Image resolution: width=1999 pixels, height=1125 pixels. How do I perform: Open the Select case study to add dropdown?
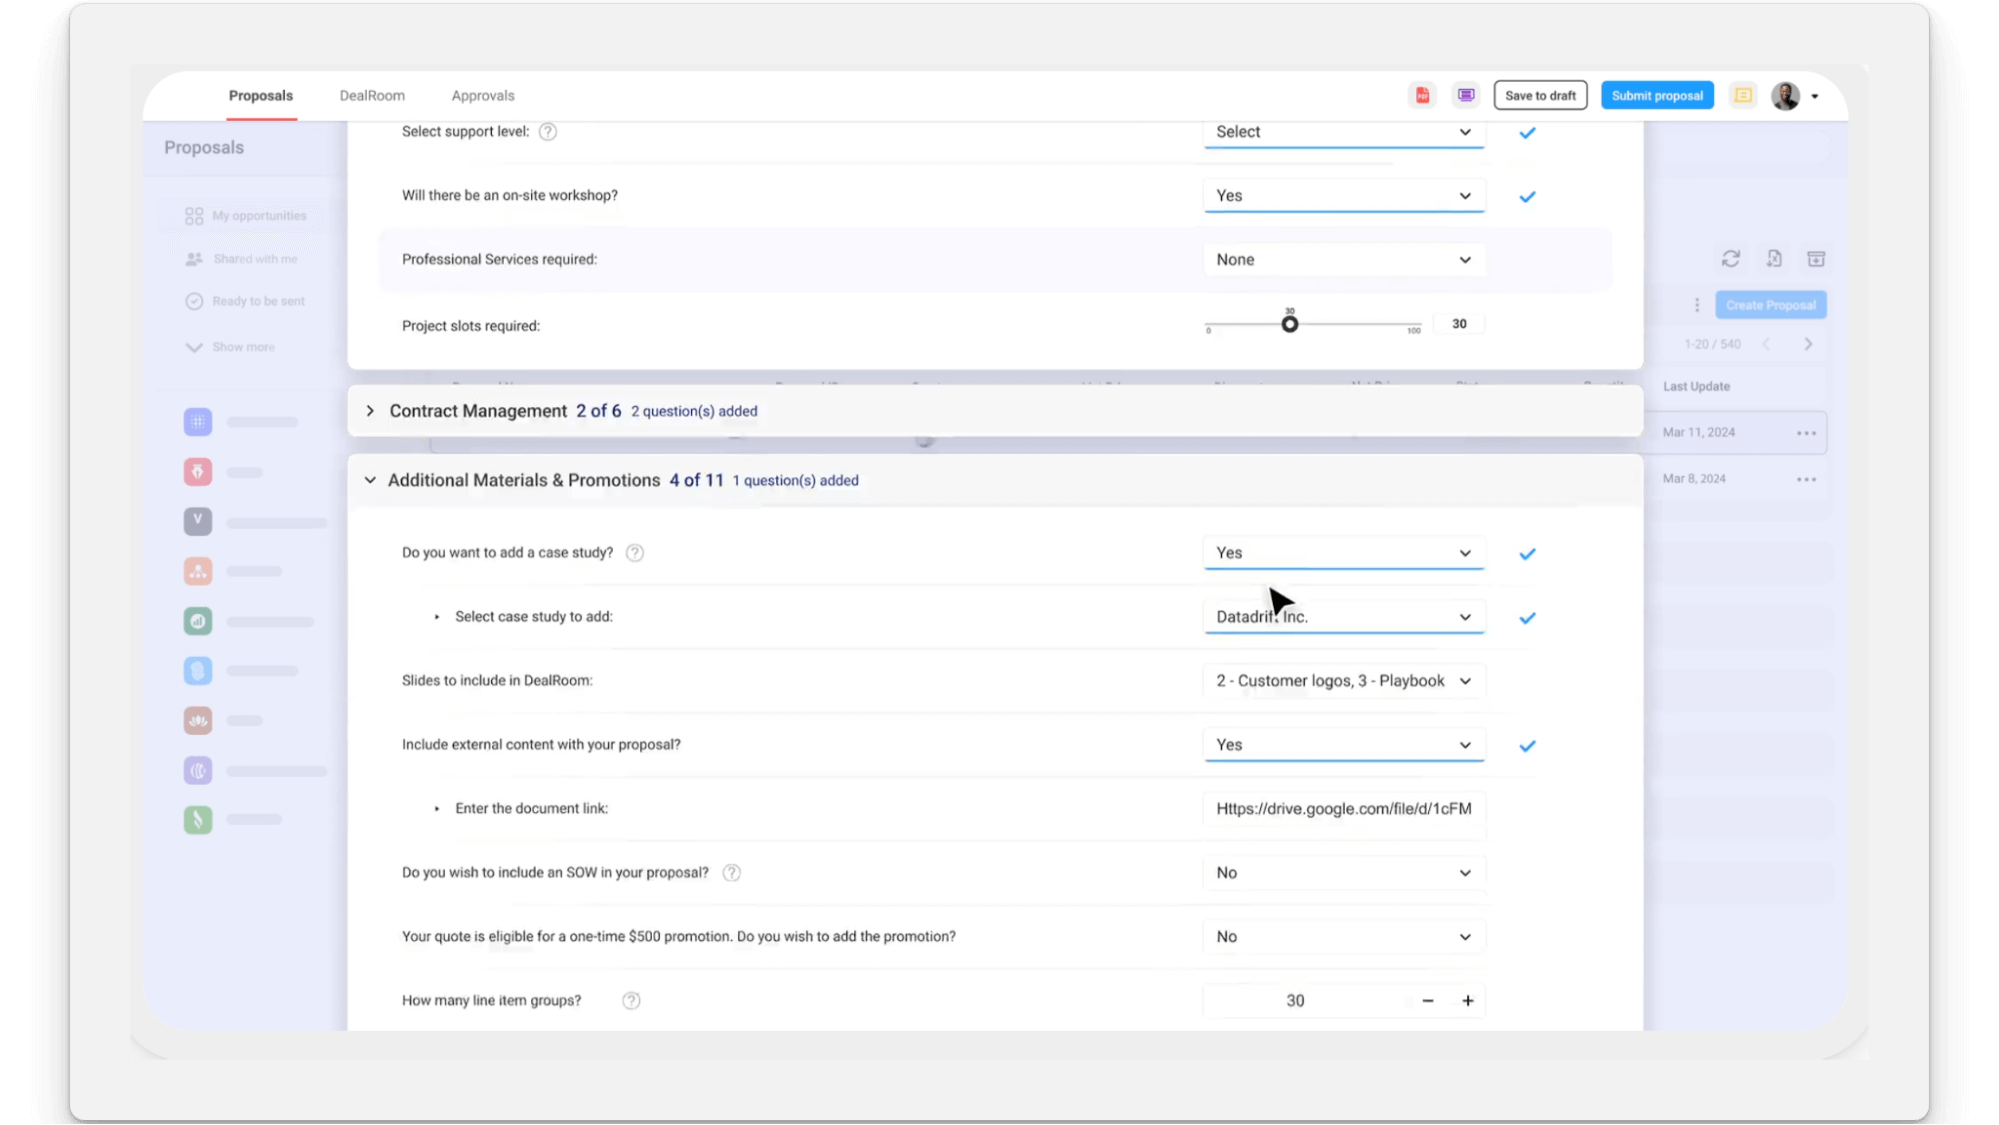[1343, 617]
